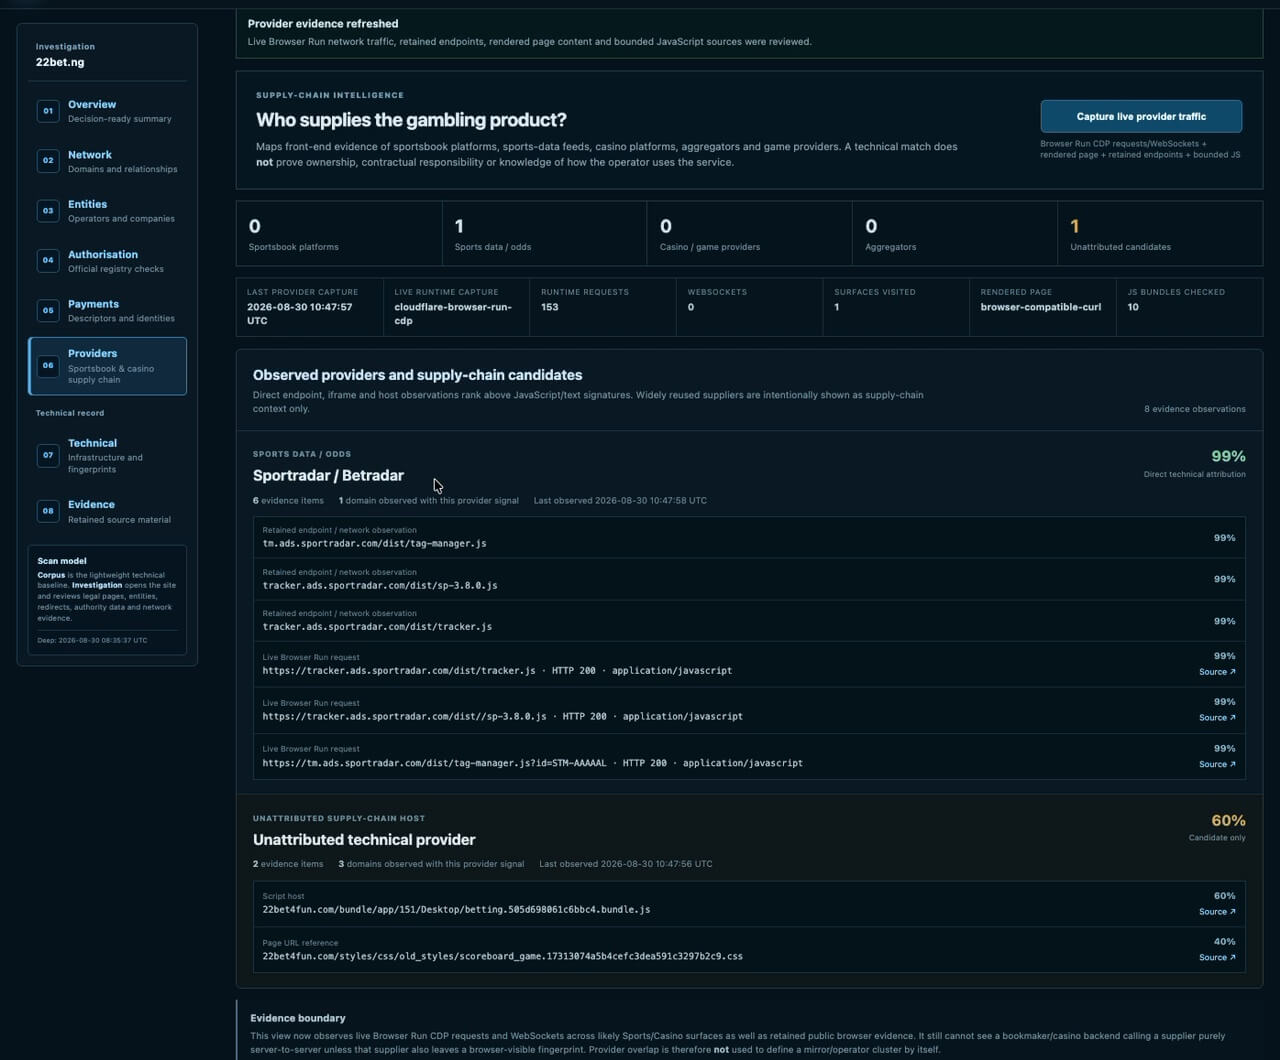Select the Aggregators count card
This screenshot has height=1060, width=1280.
(x=955, y=234)
